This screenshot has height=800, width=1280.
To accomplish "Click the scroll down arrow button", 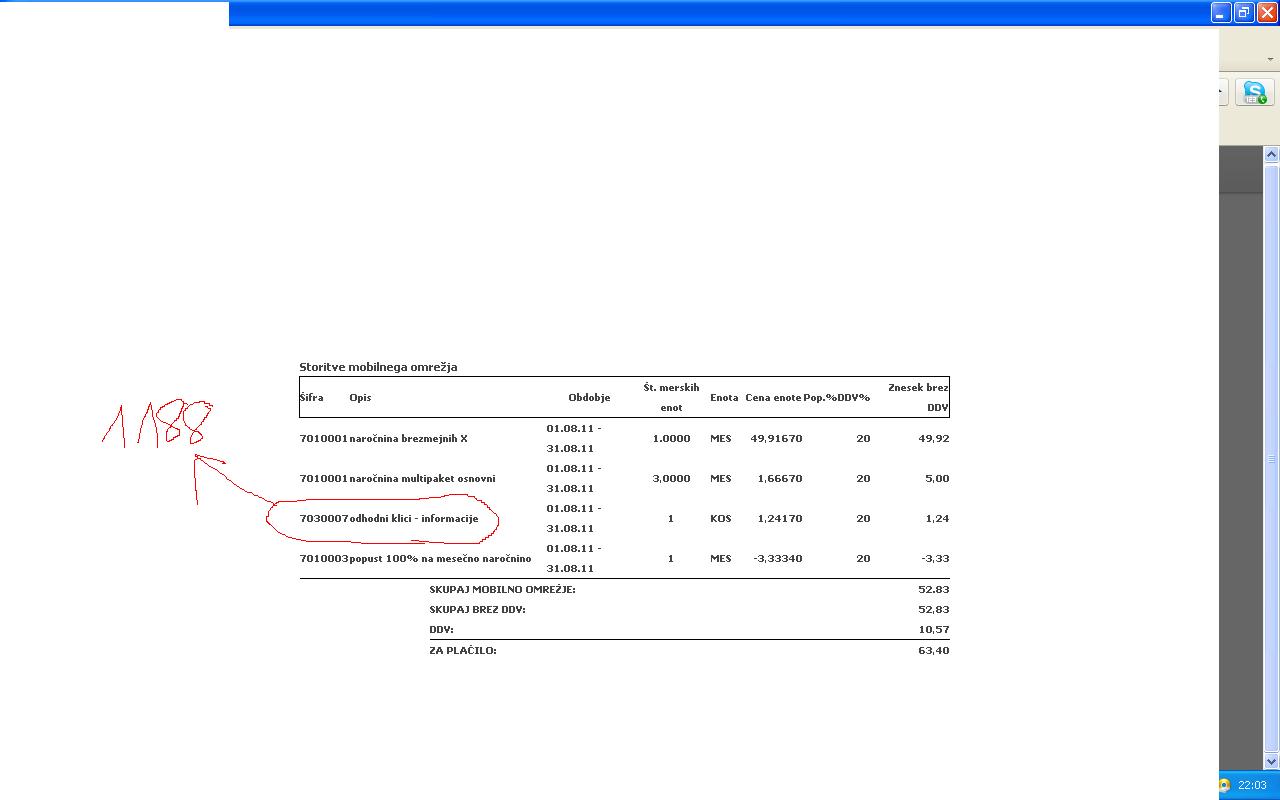I will [x=1271, y=761].
